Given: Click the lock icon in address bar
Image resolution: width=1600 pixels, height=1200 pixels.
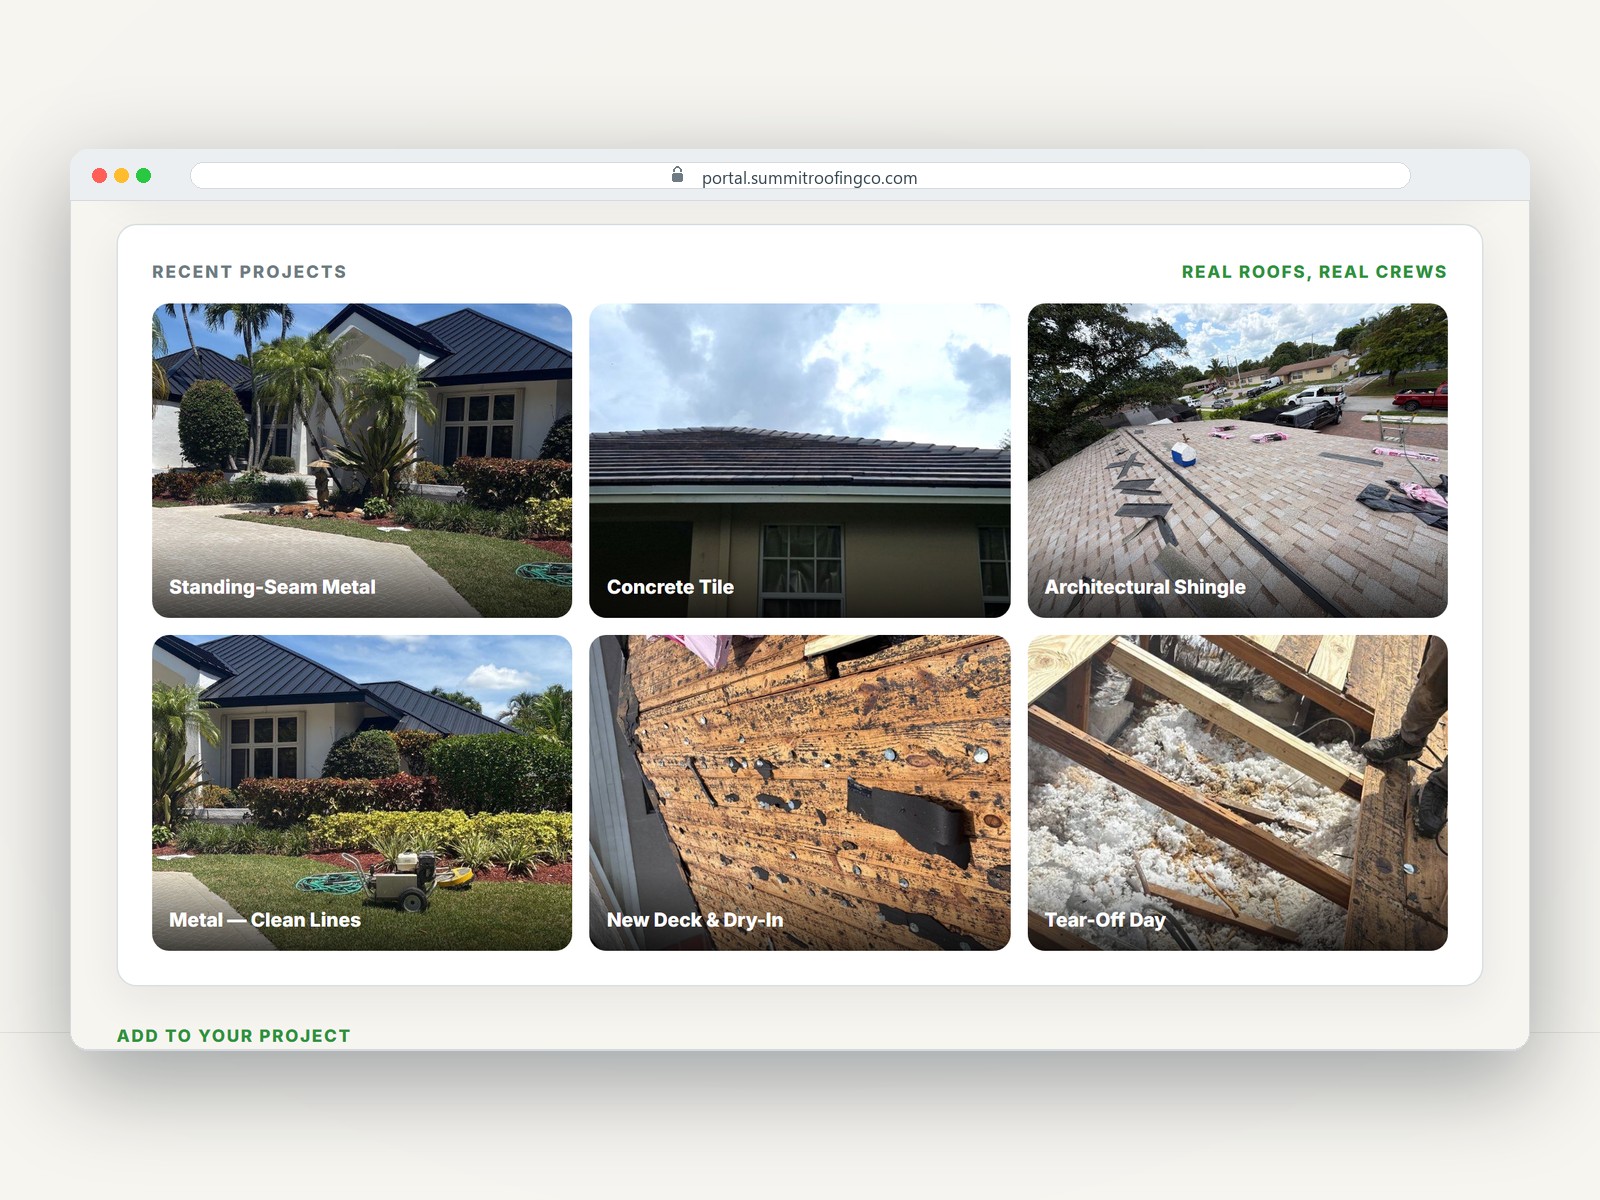Looking at the screenshot, I should (677, 175).
